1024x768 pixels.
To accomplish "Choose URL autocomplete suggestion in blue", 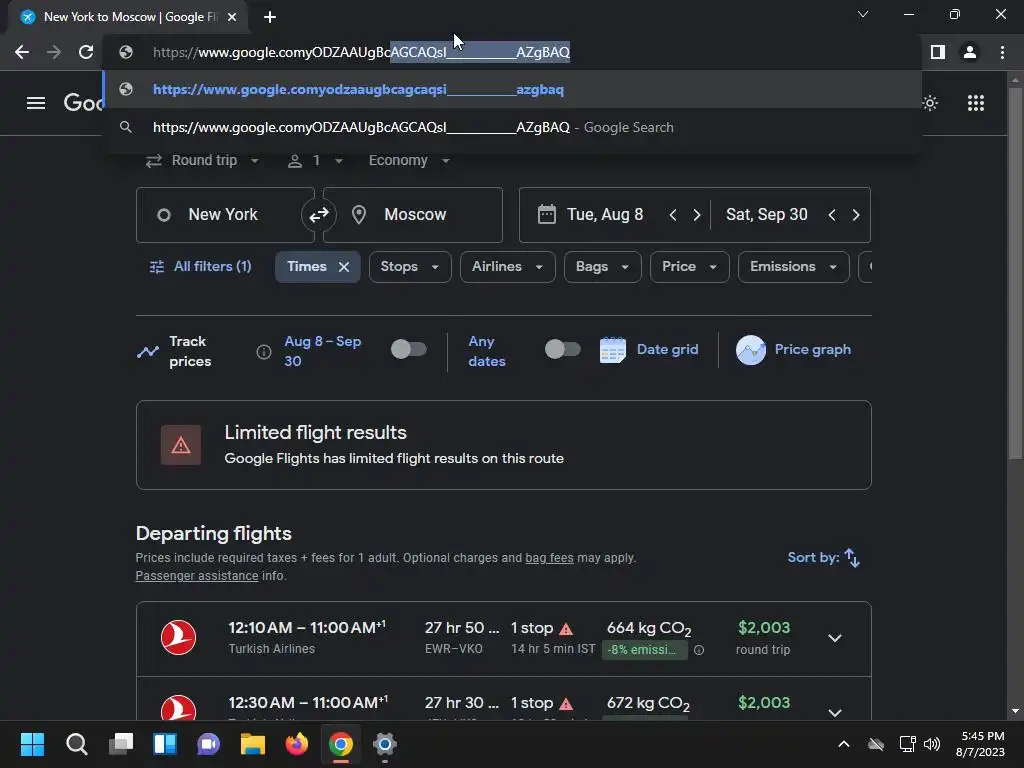I will [512, 89].
